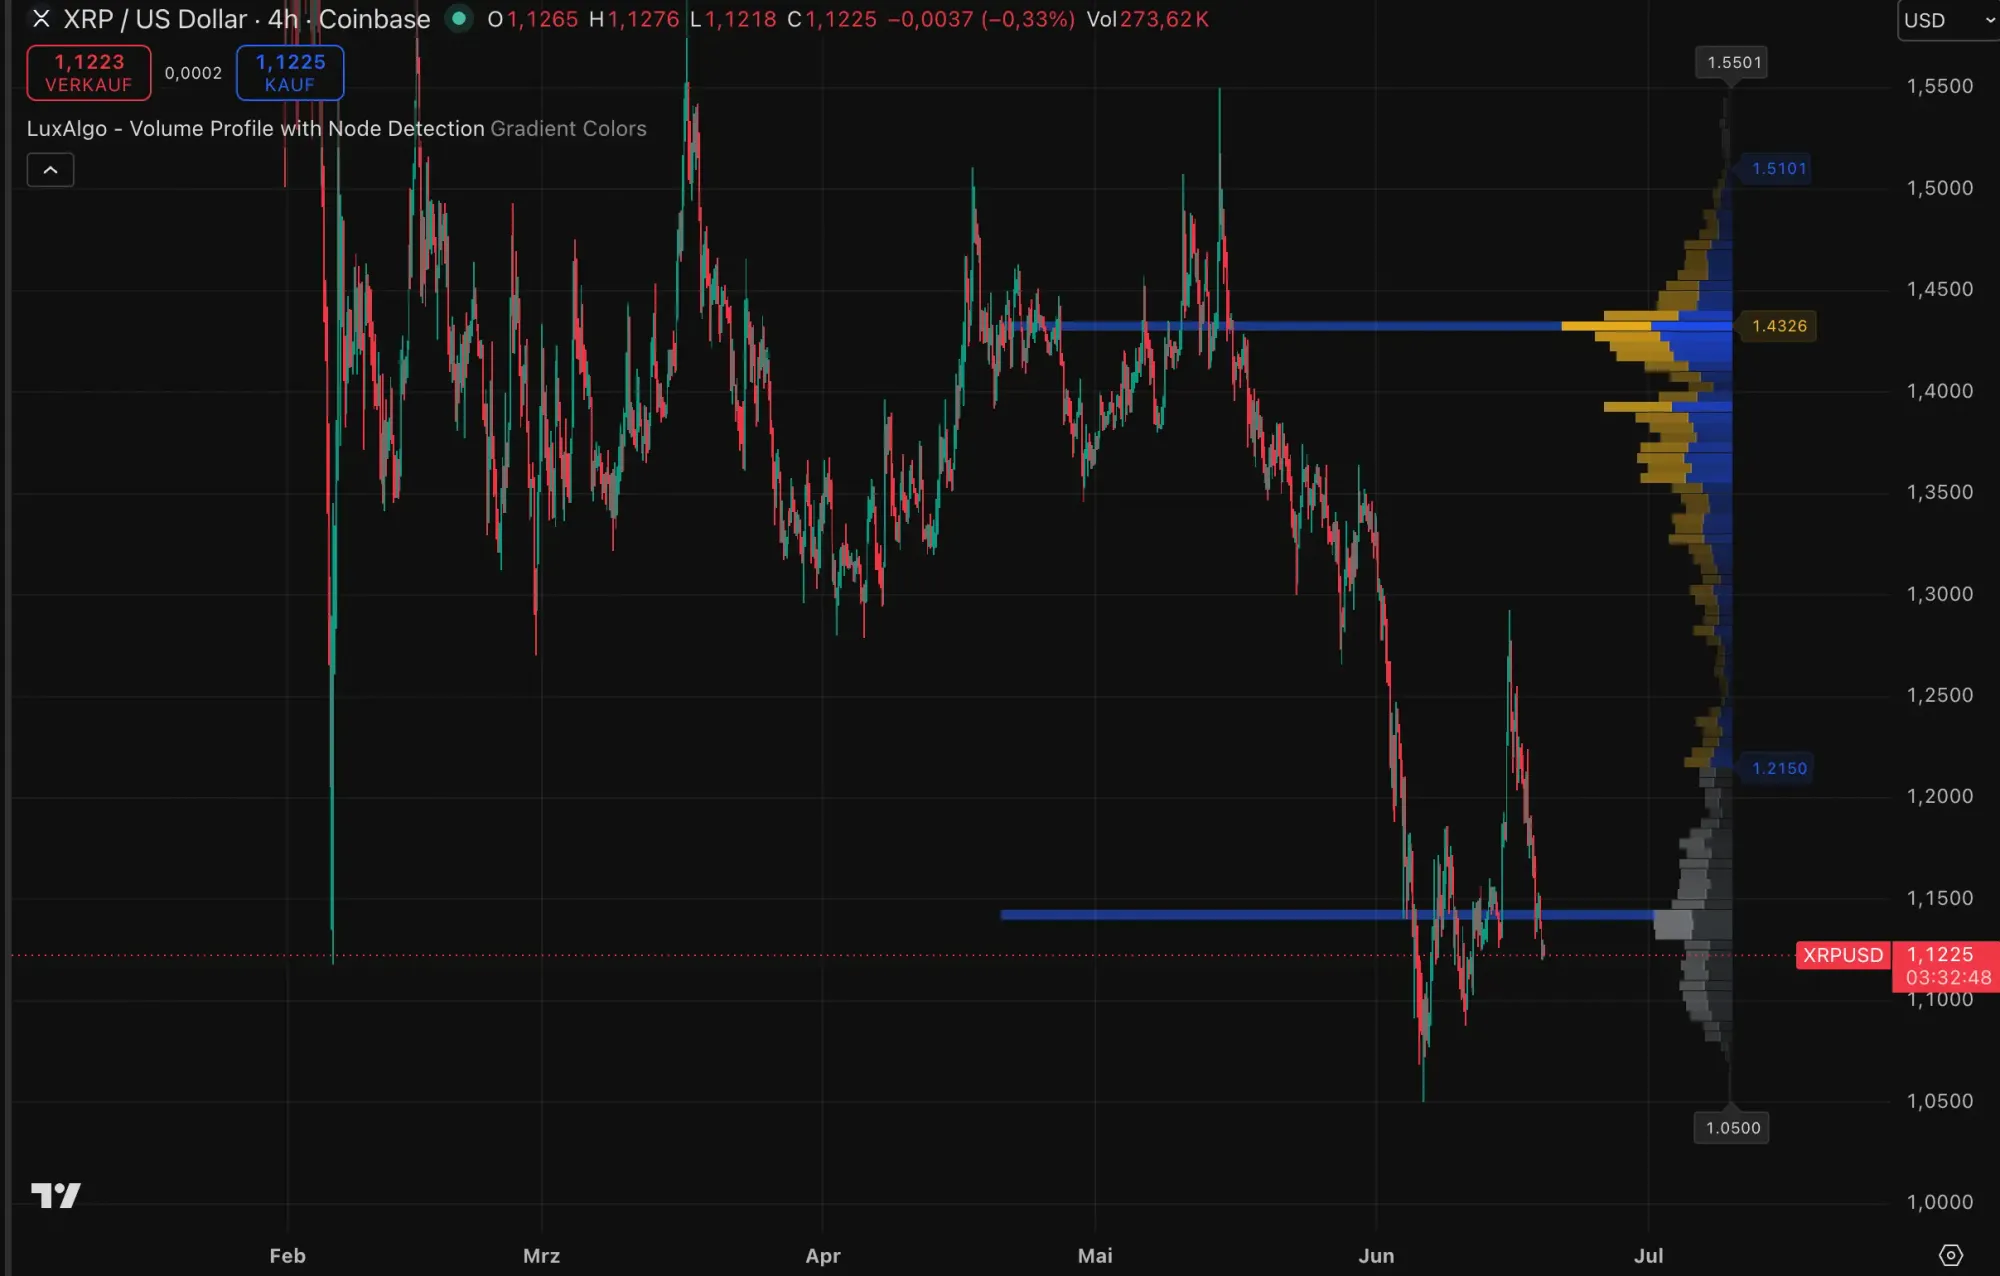Open the USD currency dropdown
This screenshot has height=1276, width=2000.
pos(1947,20)
